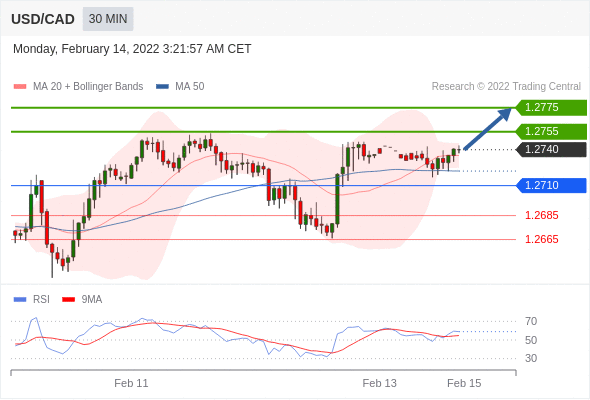This screenshot has width=590, height=400.
Task: Click the 30 MIN timeframe badge
Action: pos(108,19)
